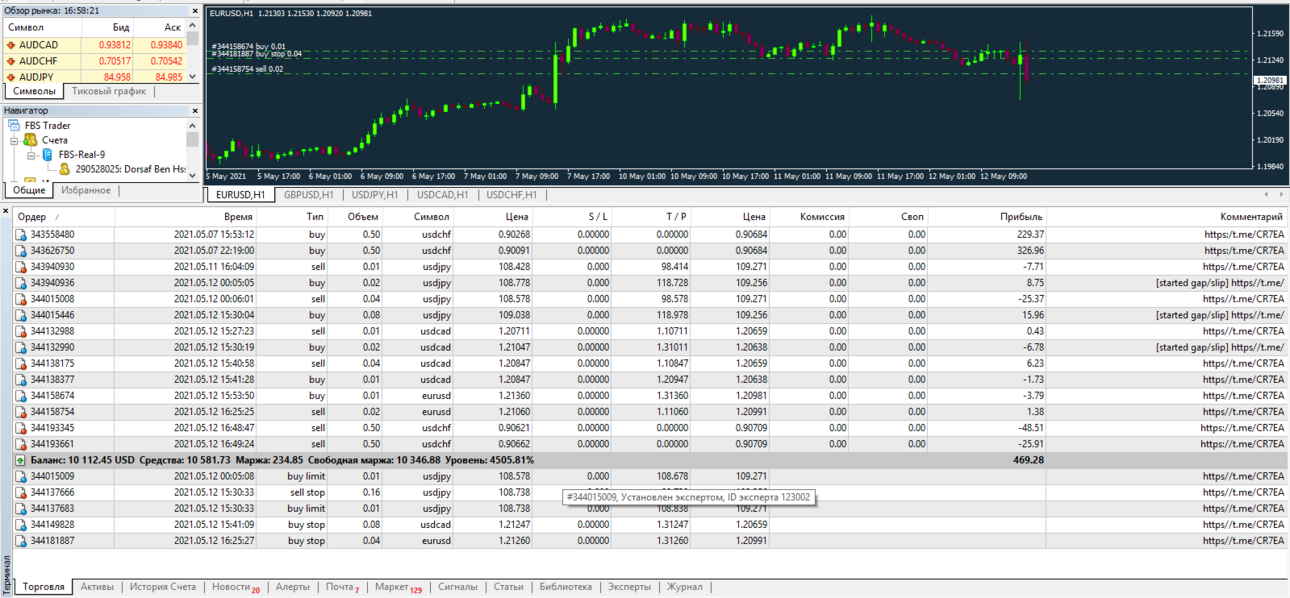Open the Эксперты terminal tab
This screenshot has height=598, width=1290.
pyautogui.click(x=630, y=587)
